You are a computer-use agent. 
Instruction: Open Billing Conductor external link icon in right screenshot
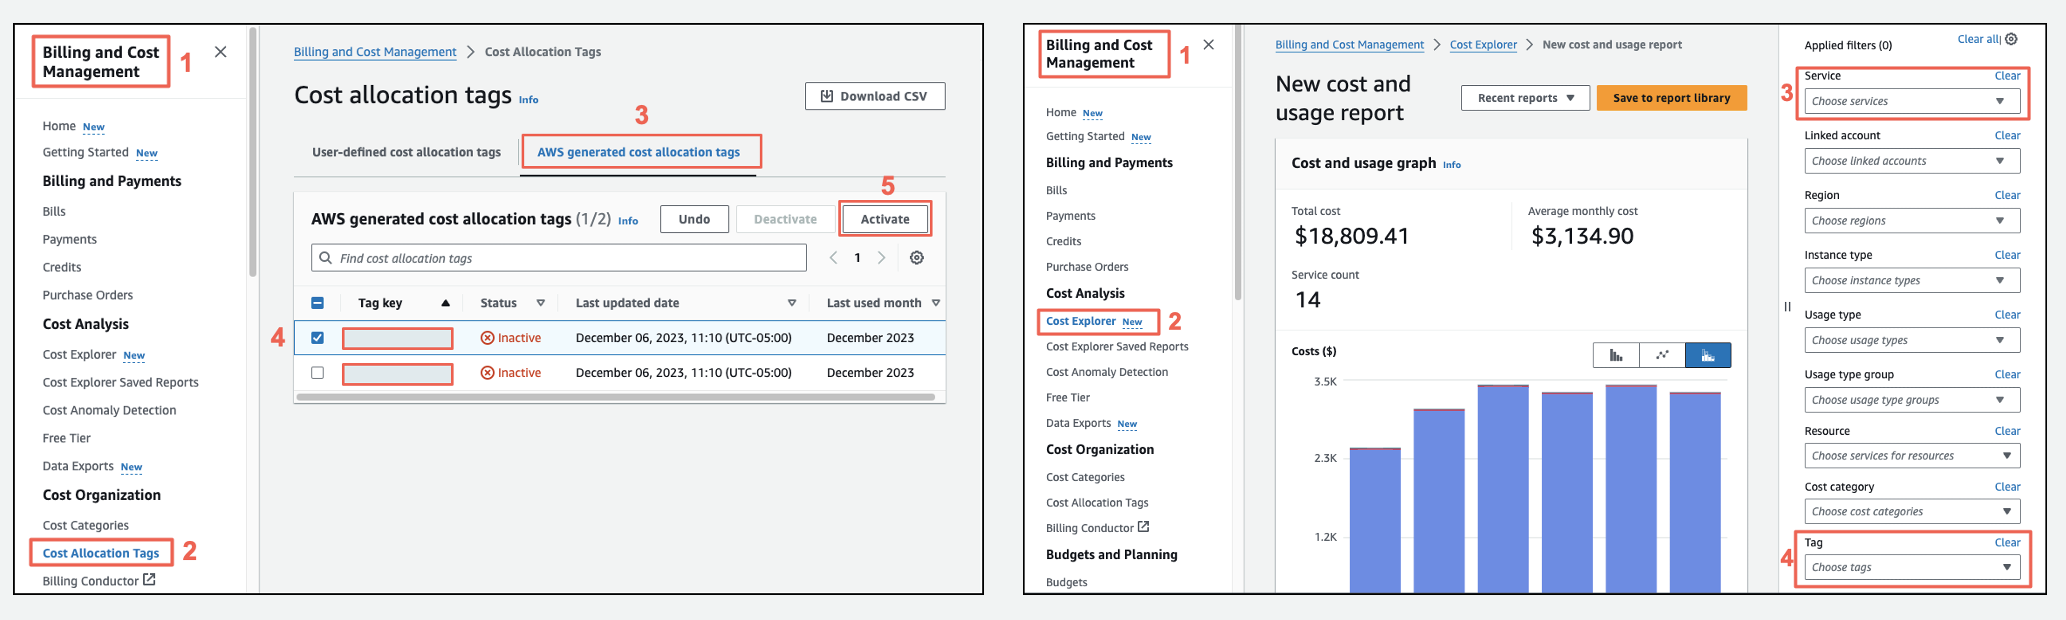pos(1144,527)
